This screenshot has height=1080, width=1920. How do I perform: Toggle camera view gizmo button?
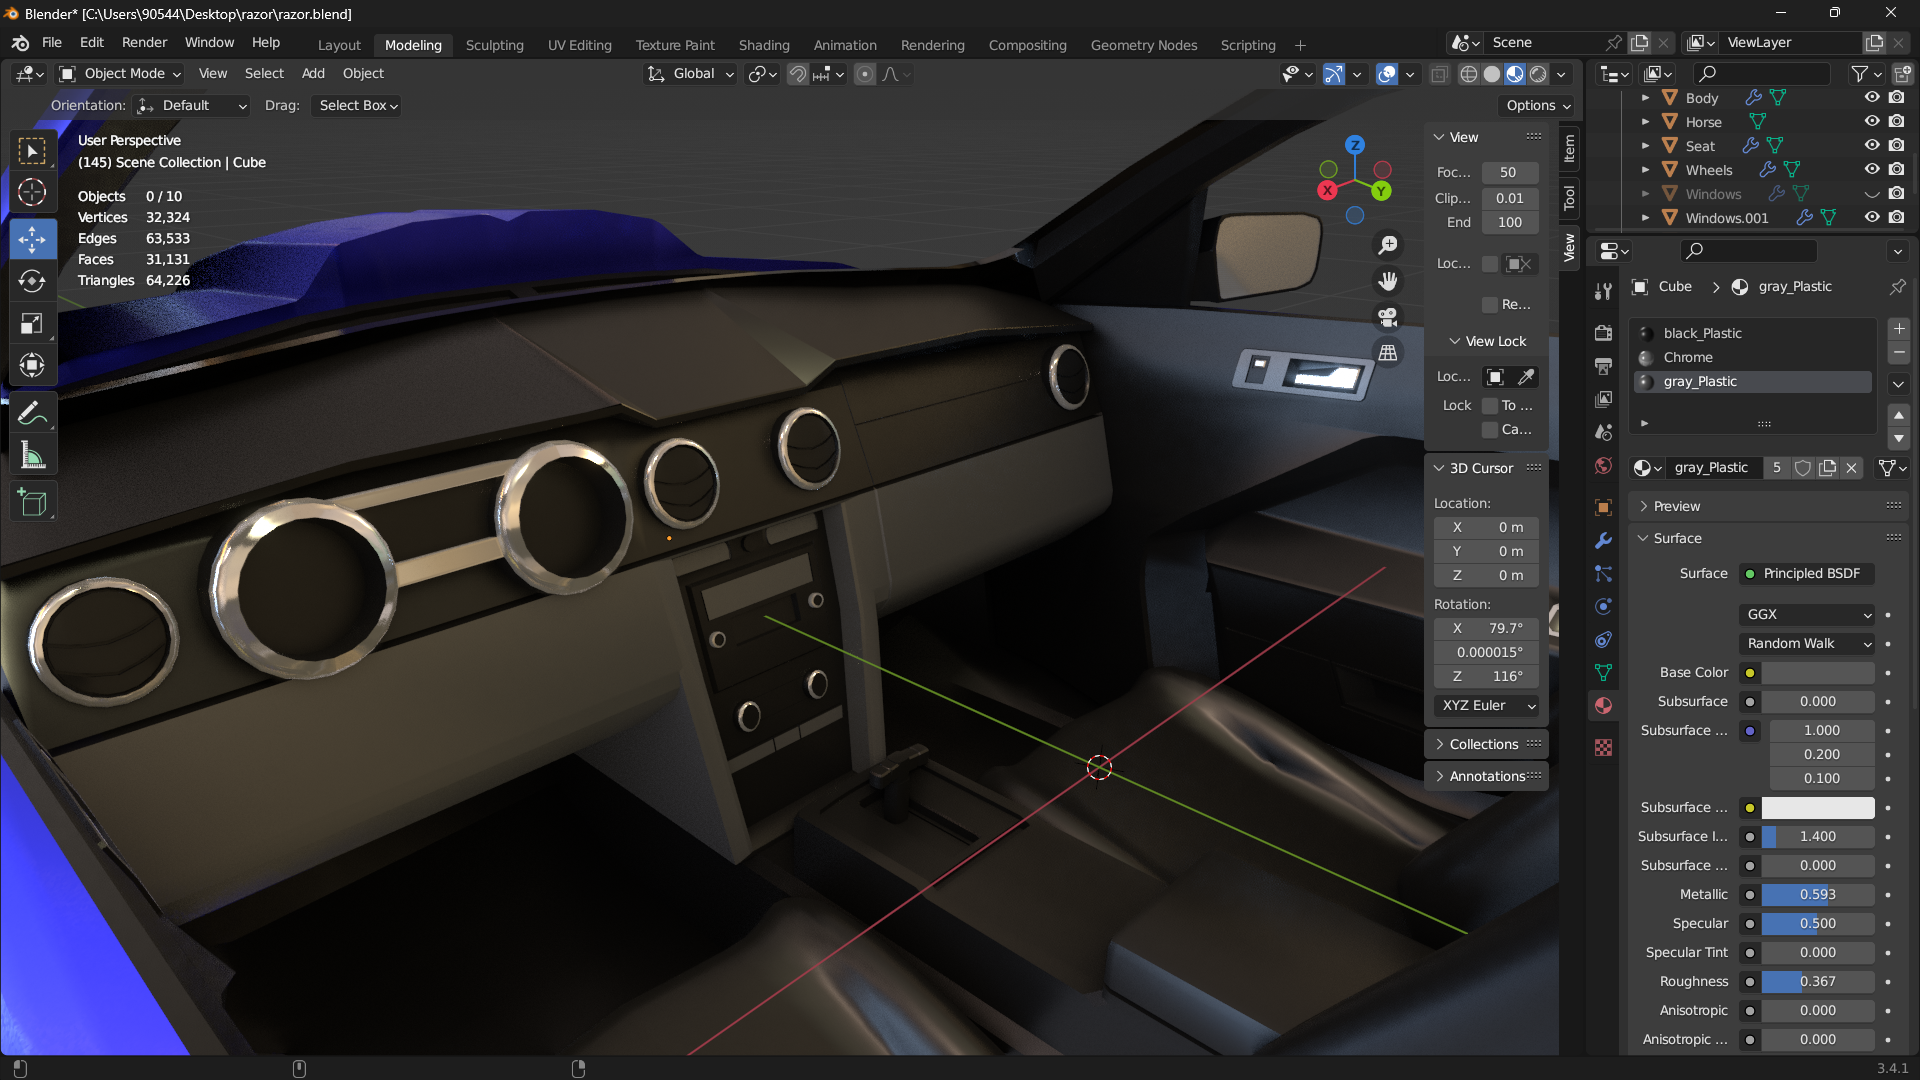[1388, 317]
